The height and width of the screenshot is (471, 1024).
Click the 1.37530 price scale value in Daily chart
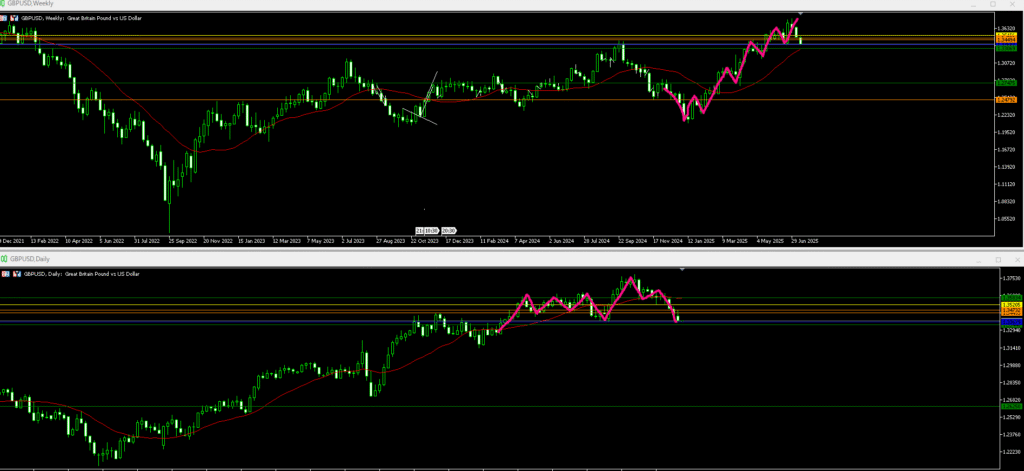click(1012, 278)
